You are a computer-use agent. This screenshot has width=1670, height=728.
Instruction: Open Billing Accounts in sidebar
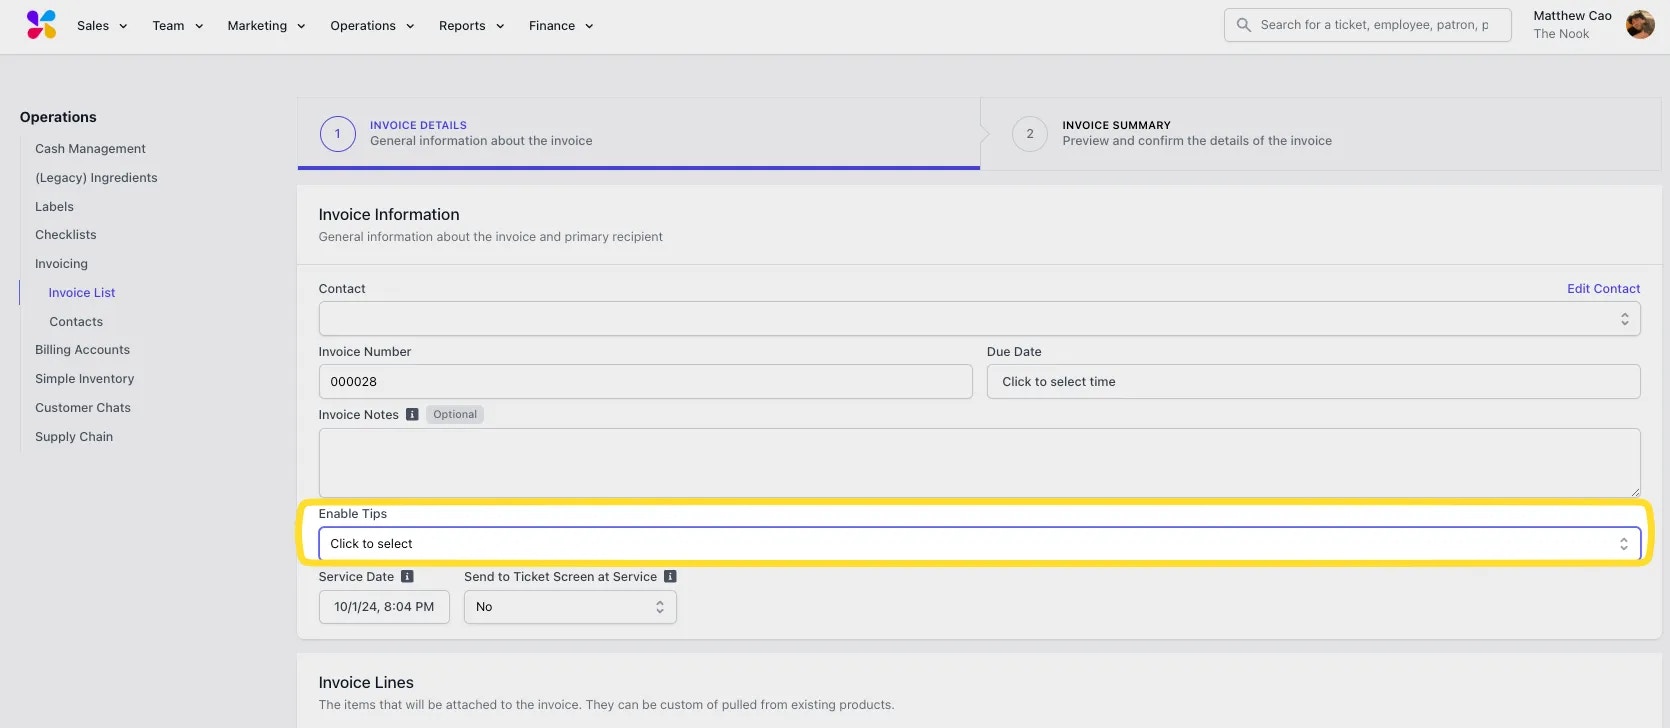point(82,350)
